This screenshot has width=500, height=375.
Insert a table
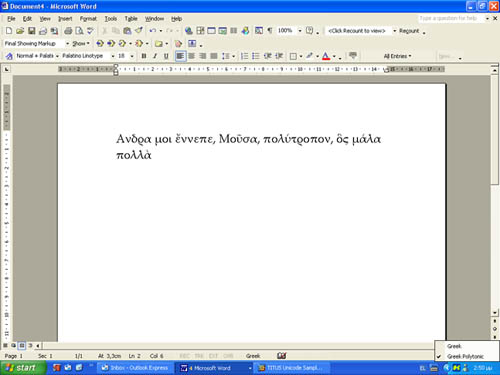(x=211, y=31)
